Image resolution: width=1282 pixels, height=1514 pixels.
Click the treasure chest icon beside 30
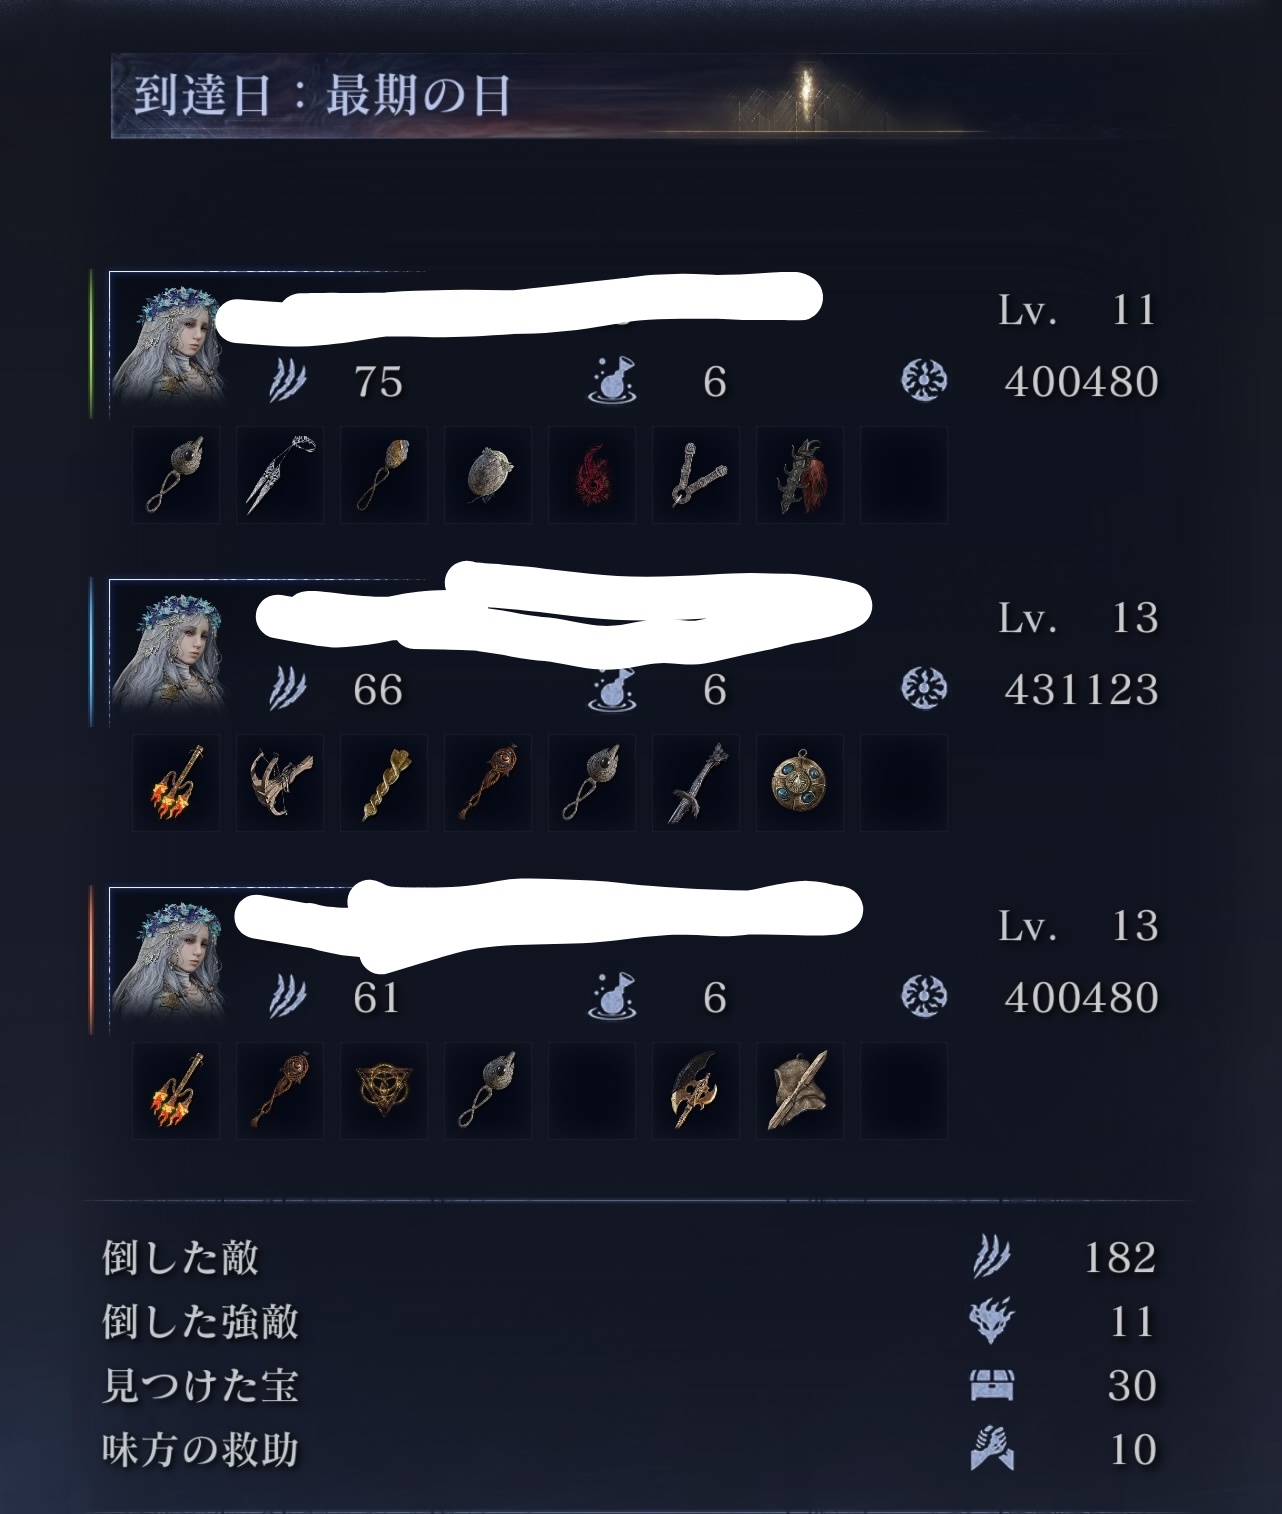click(x=992, y=1386)
